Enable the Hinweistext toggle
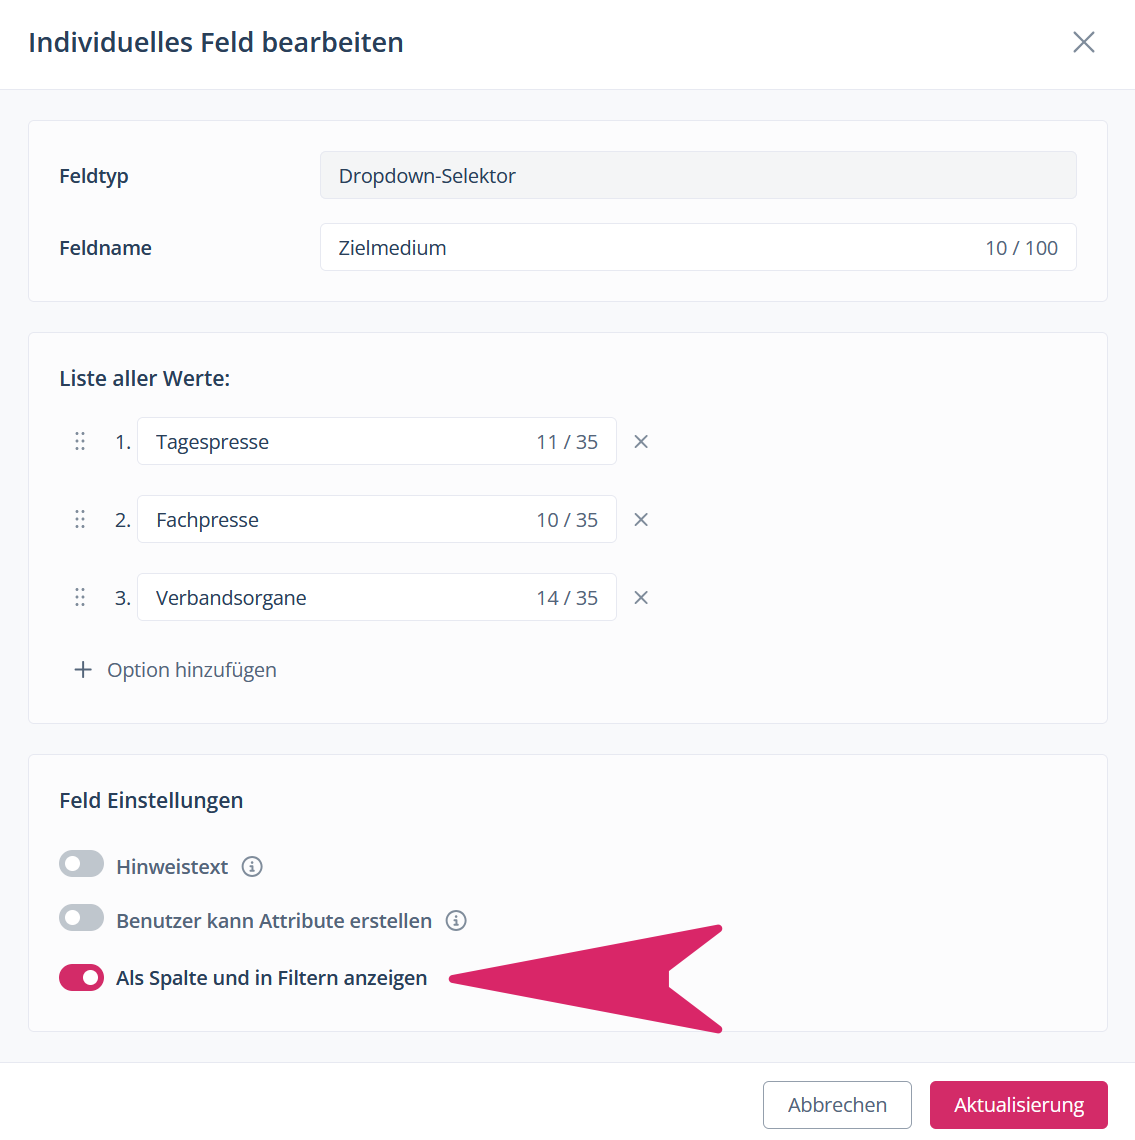1135x1140 pixels. (x=81, y=864)
